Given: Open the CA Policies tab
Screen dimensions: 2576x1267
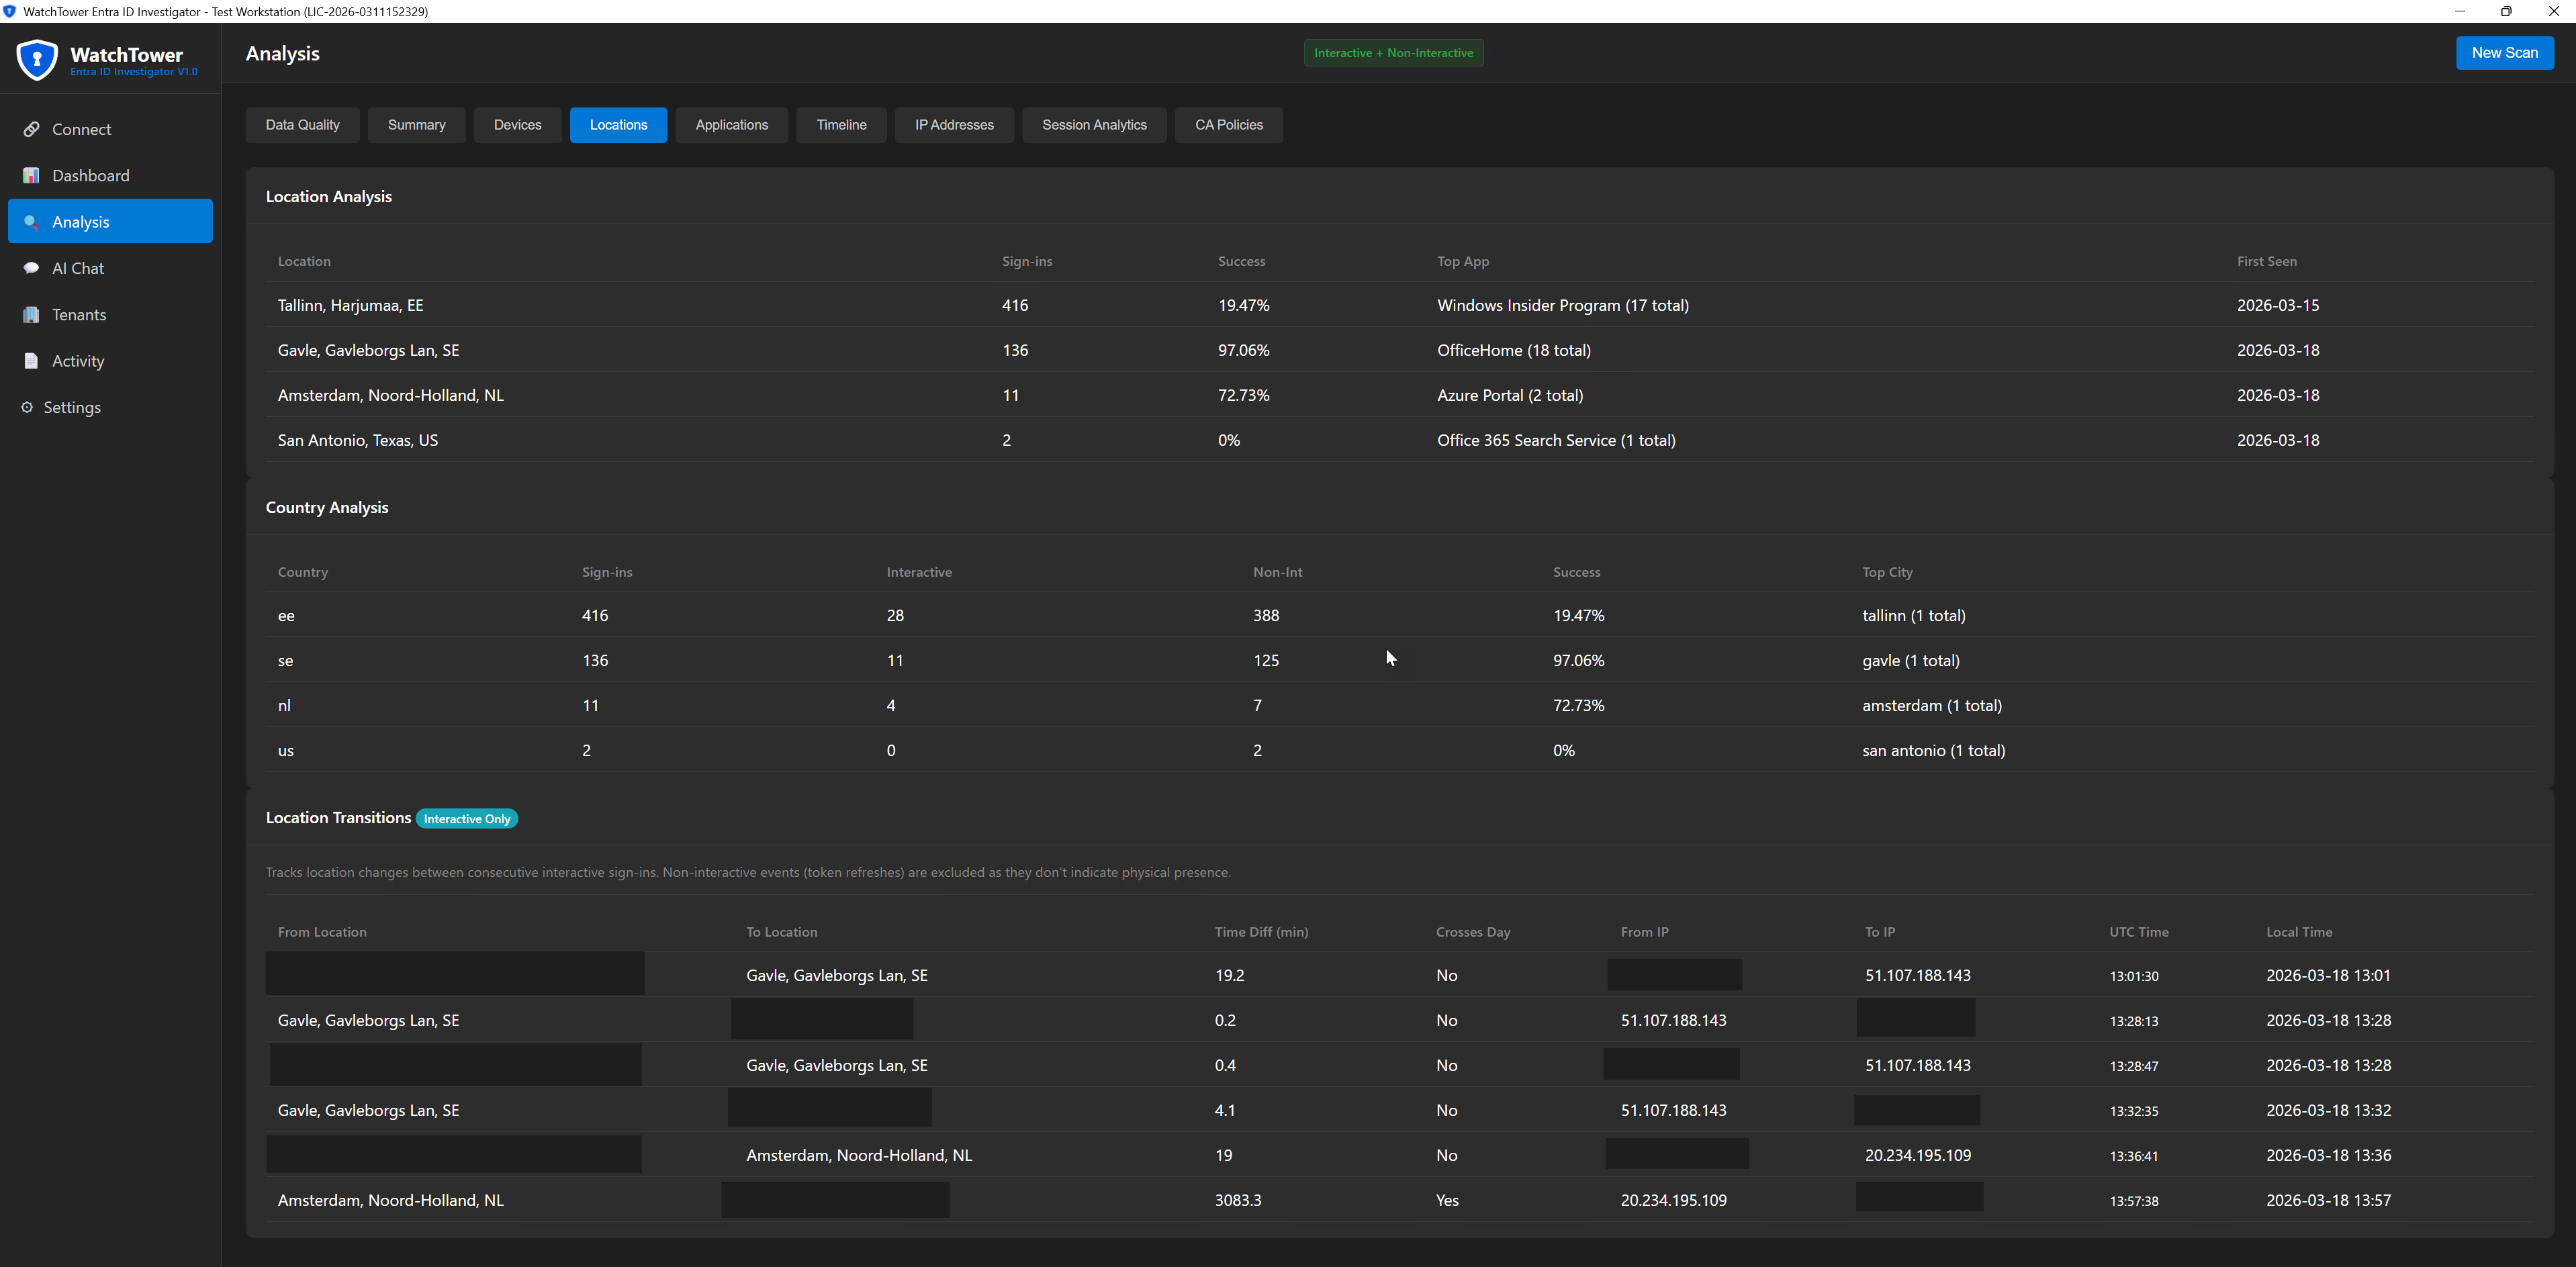Looking at the screenshot, I should pyautogui.click(x=1228, y=125).
